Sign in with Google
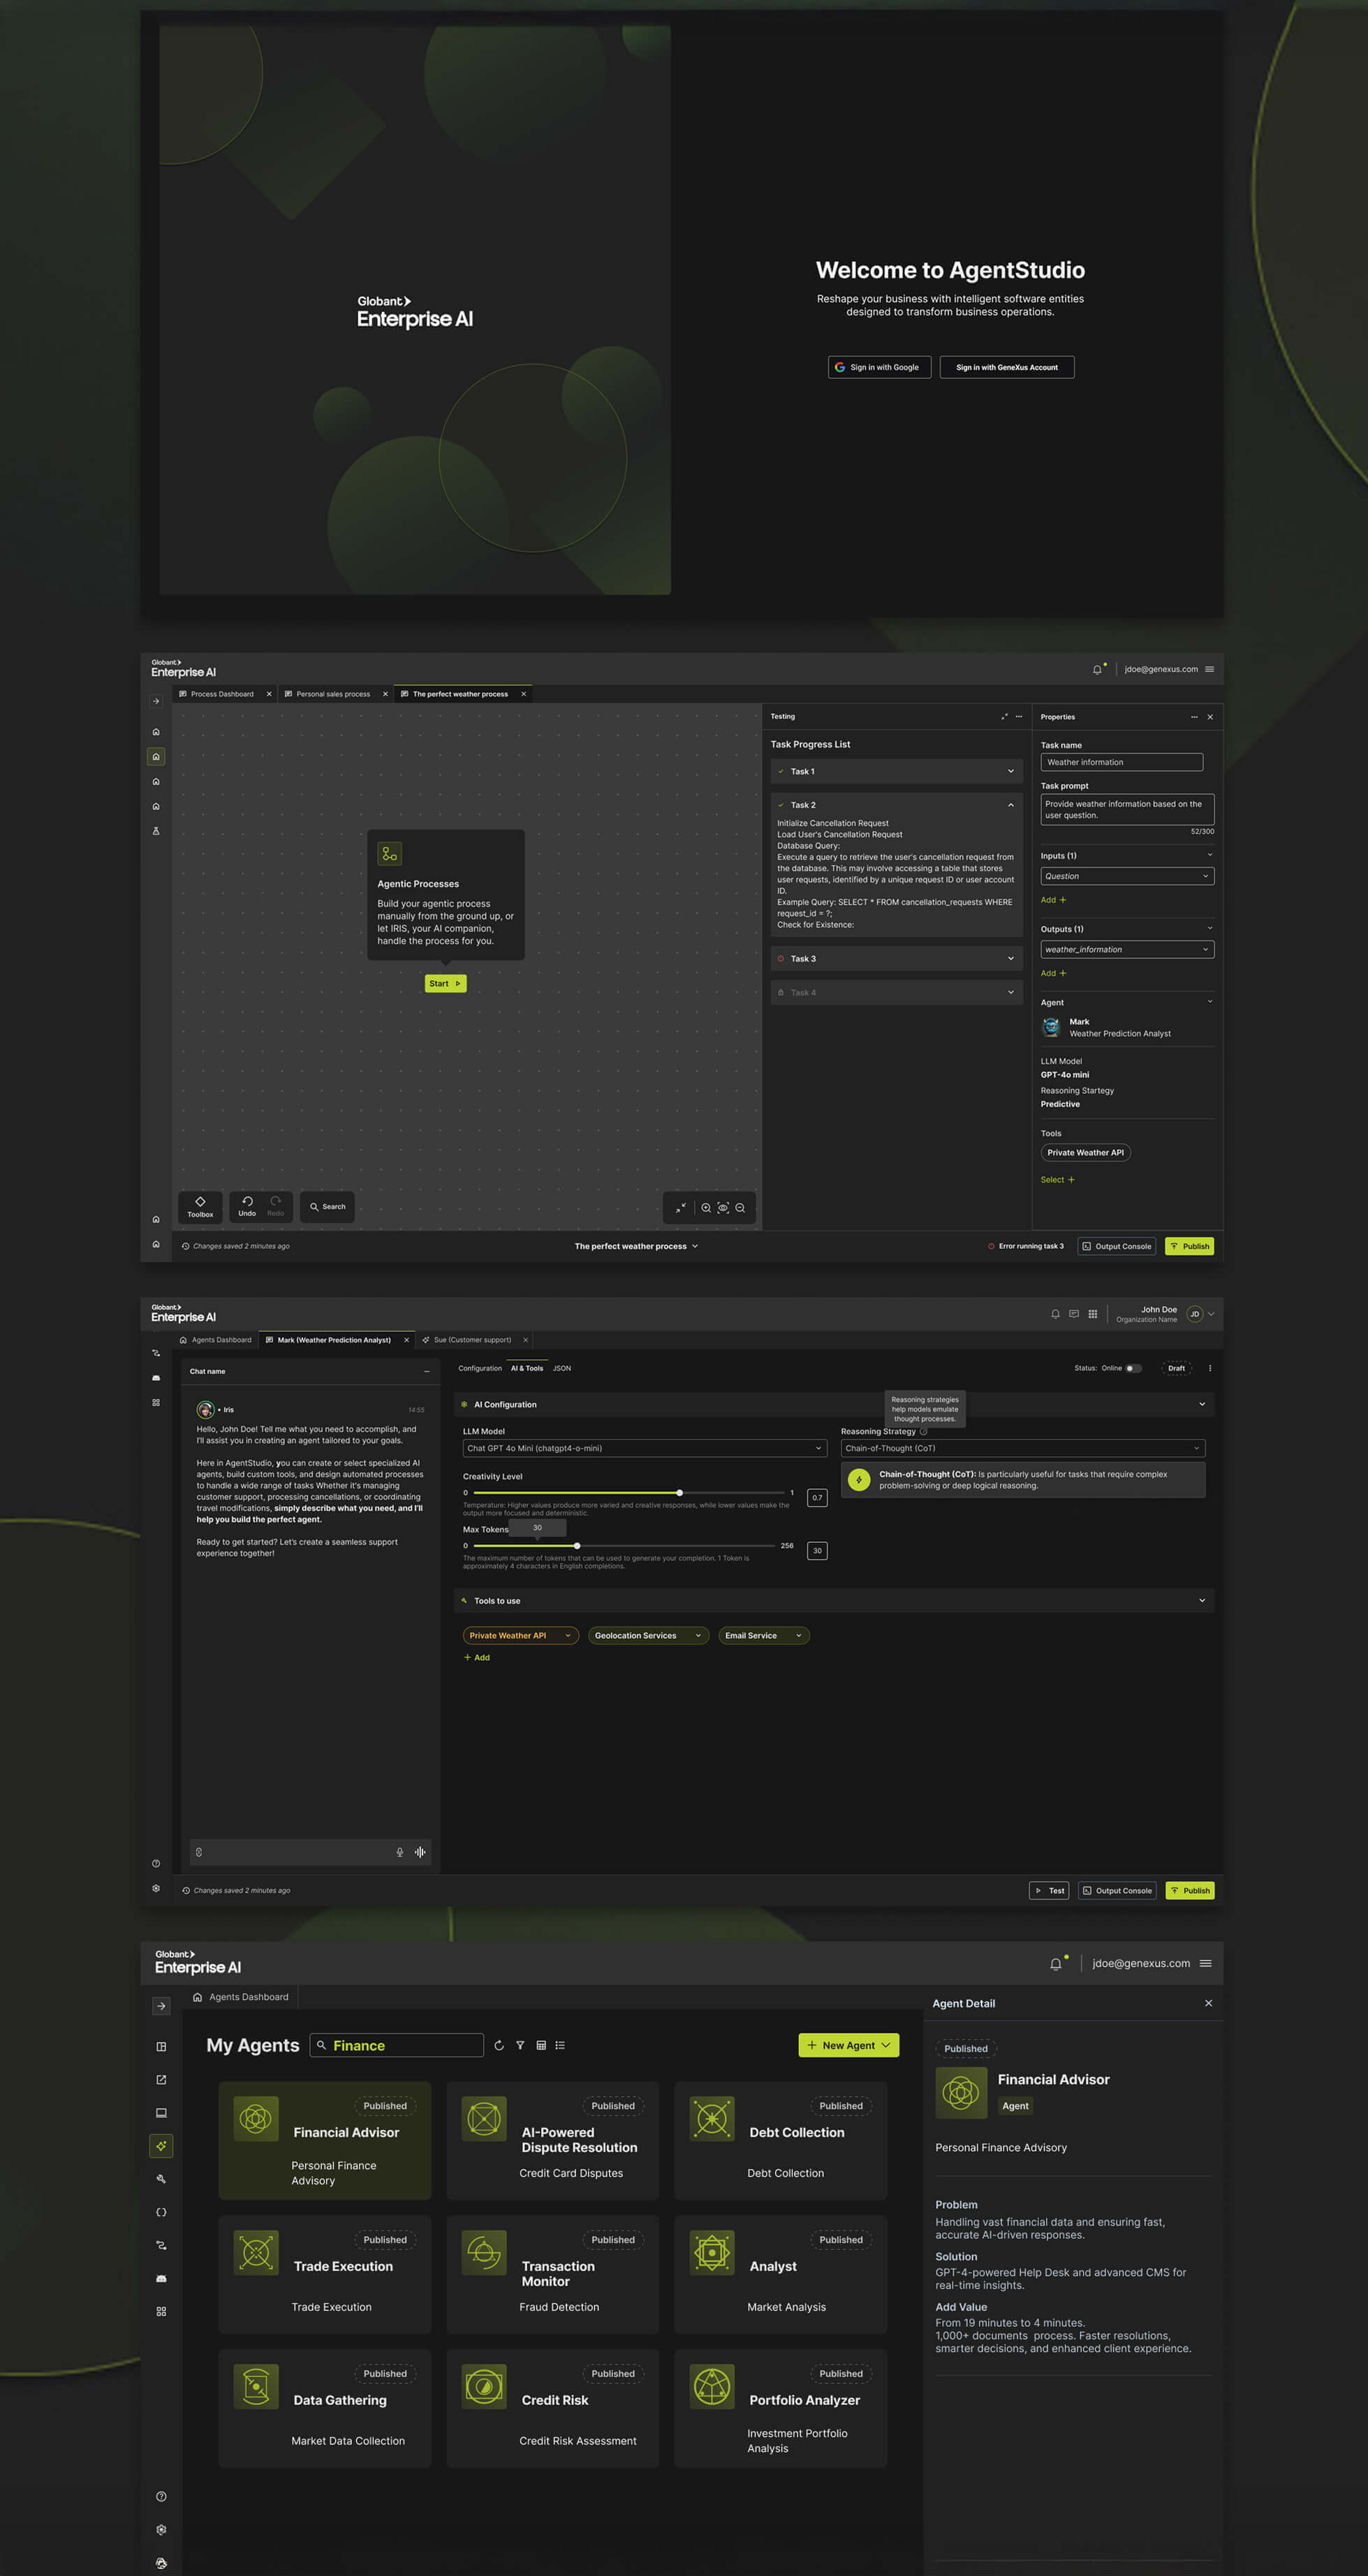This screenshot has height=2576, width=1368. click(x=879, y=367)
